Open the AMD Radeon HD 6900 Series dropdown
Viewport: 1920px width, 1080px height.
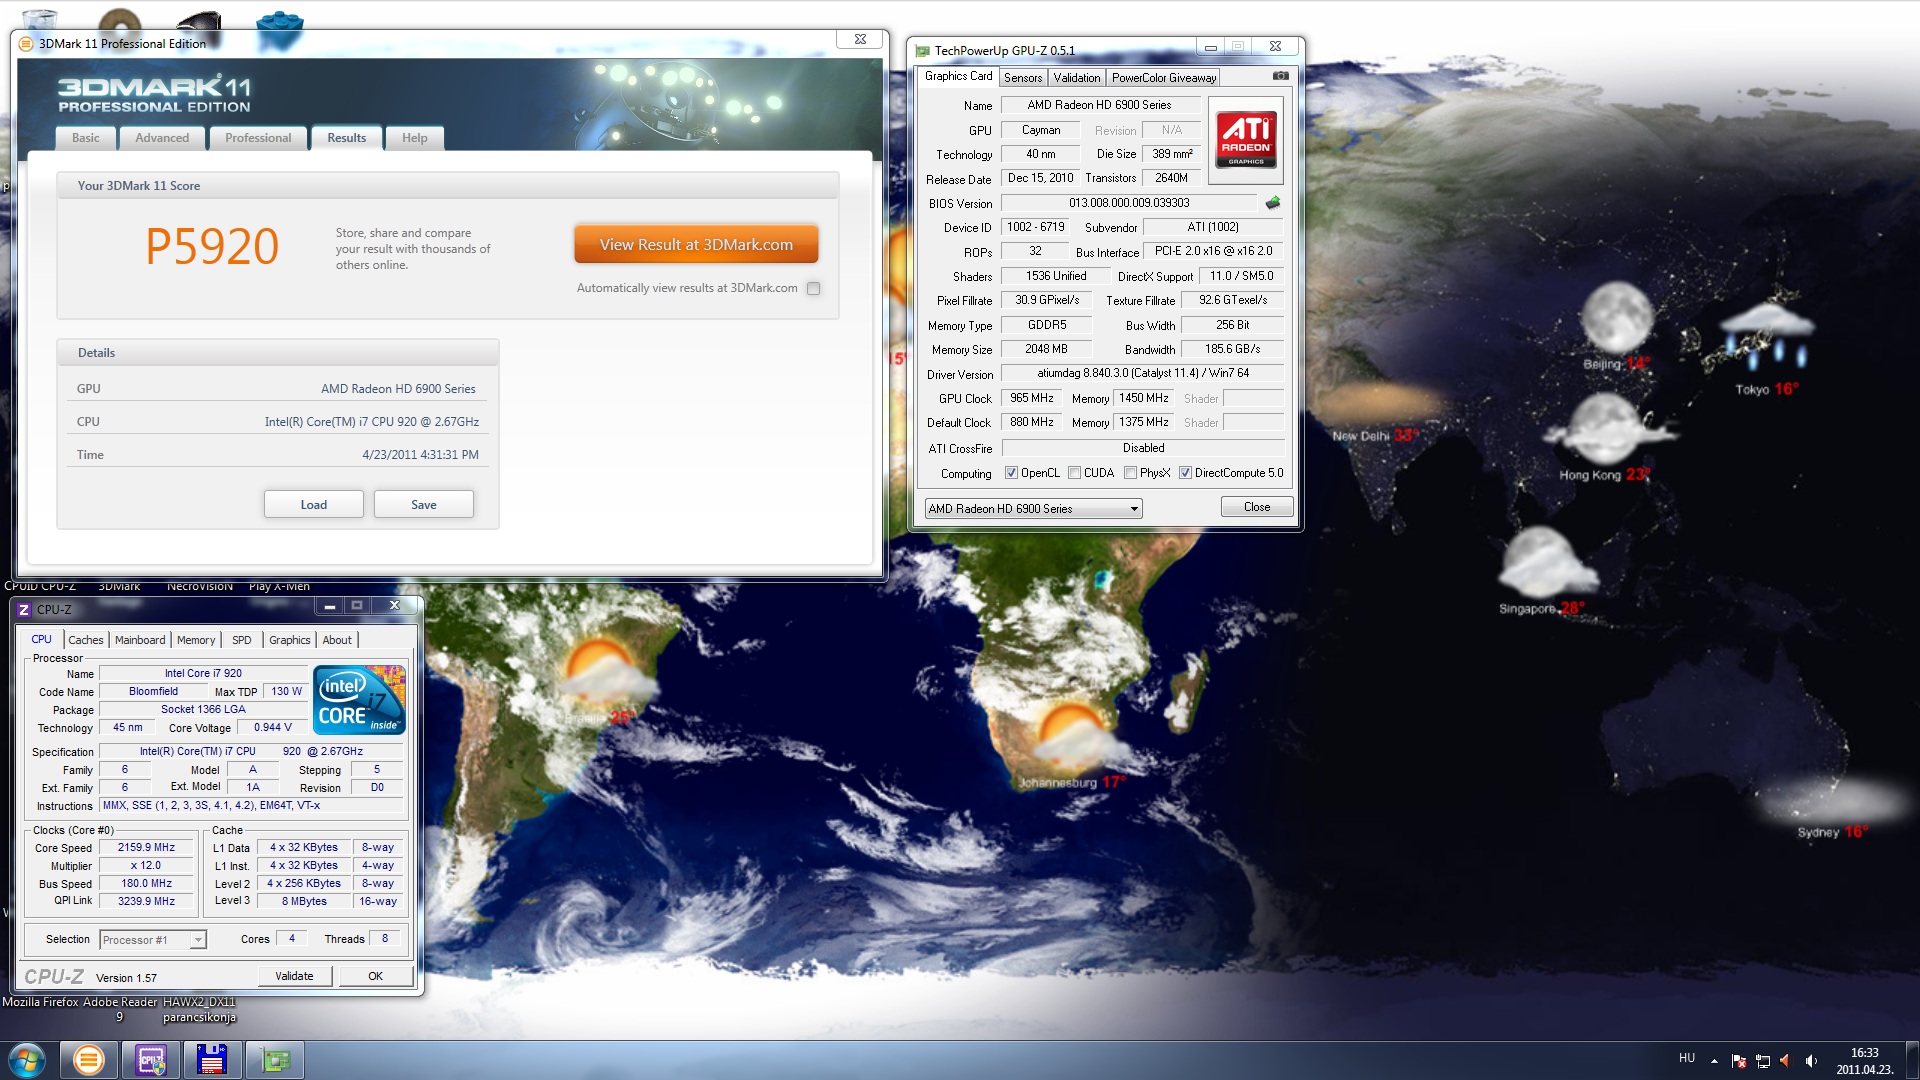point(1134,509)
